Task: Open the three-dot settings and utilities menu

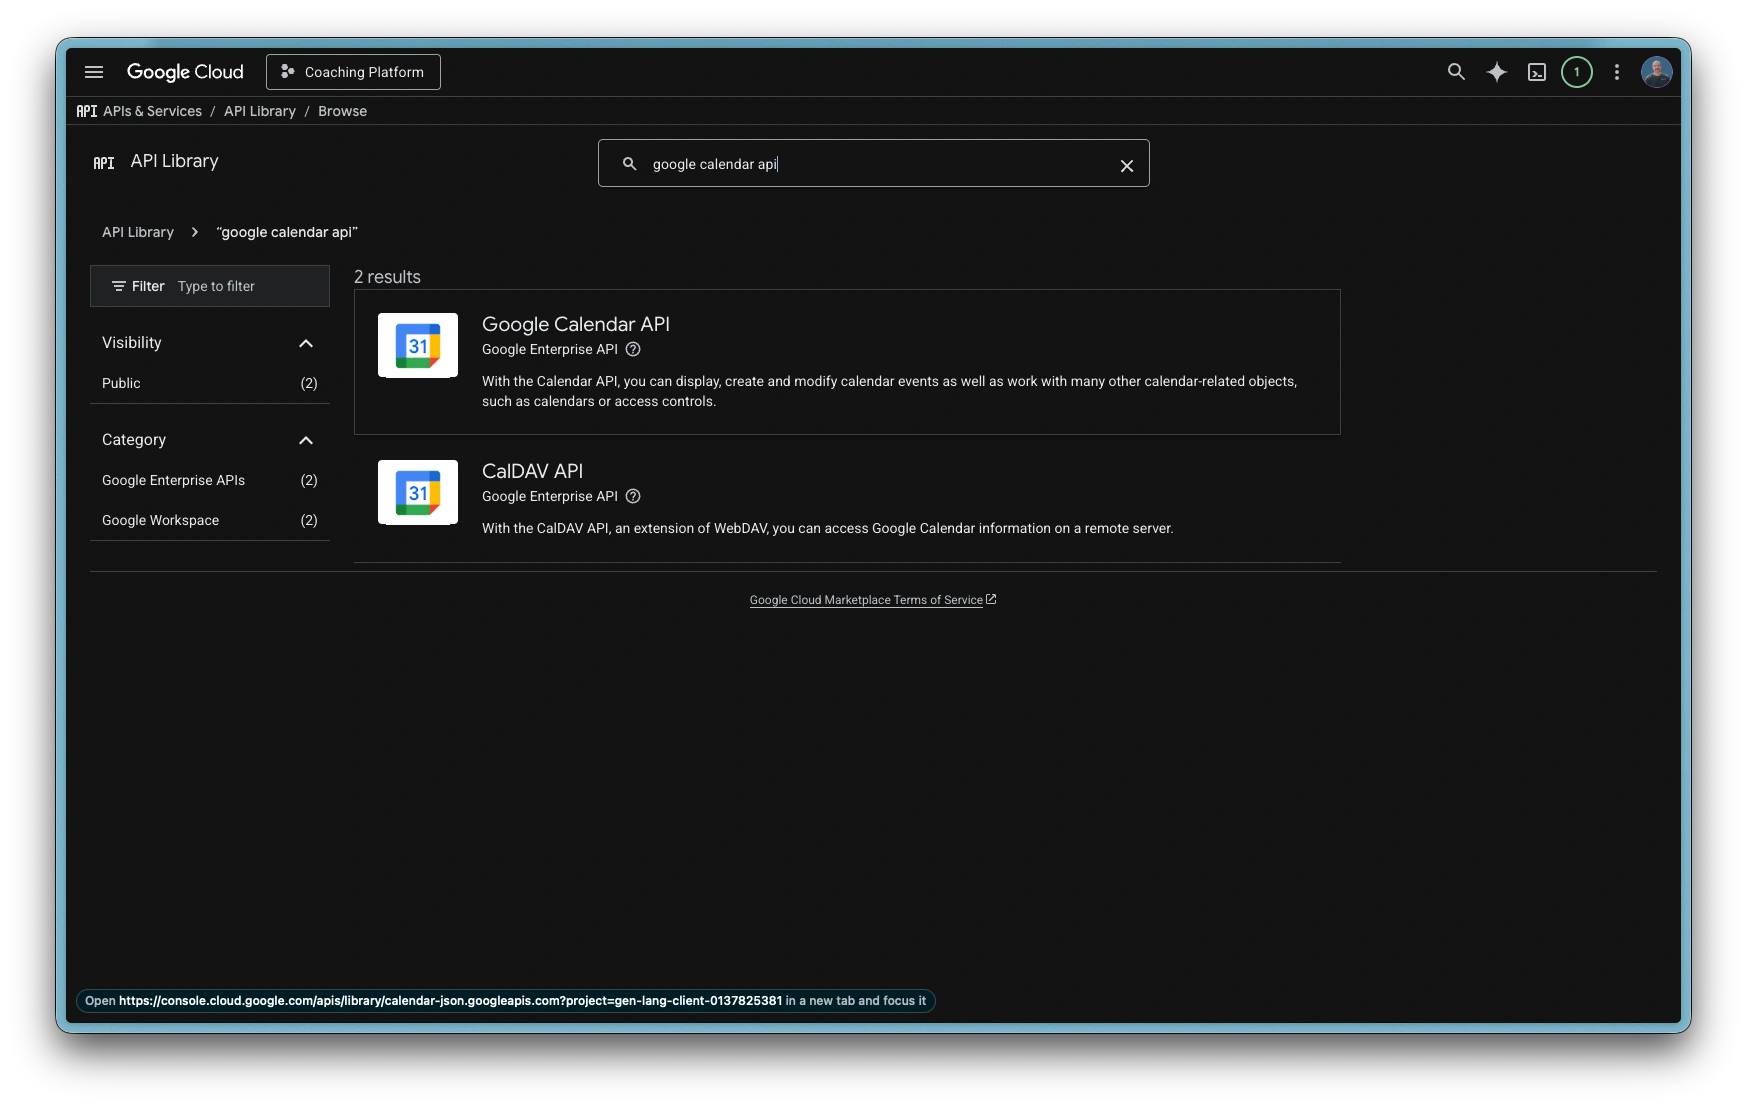Action: coord(1617,72)
